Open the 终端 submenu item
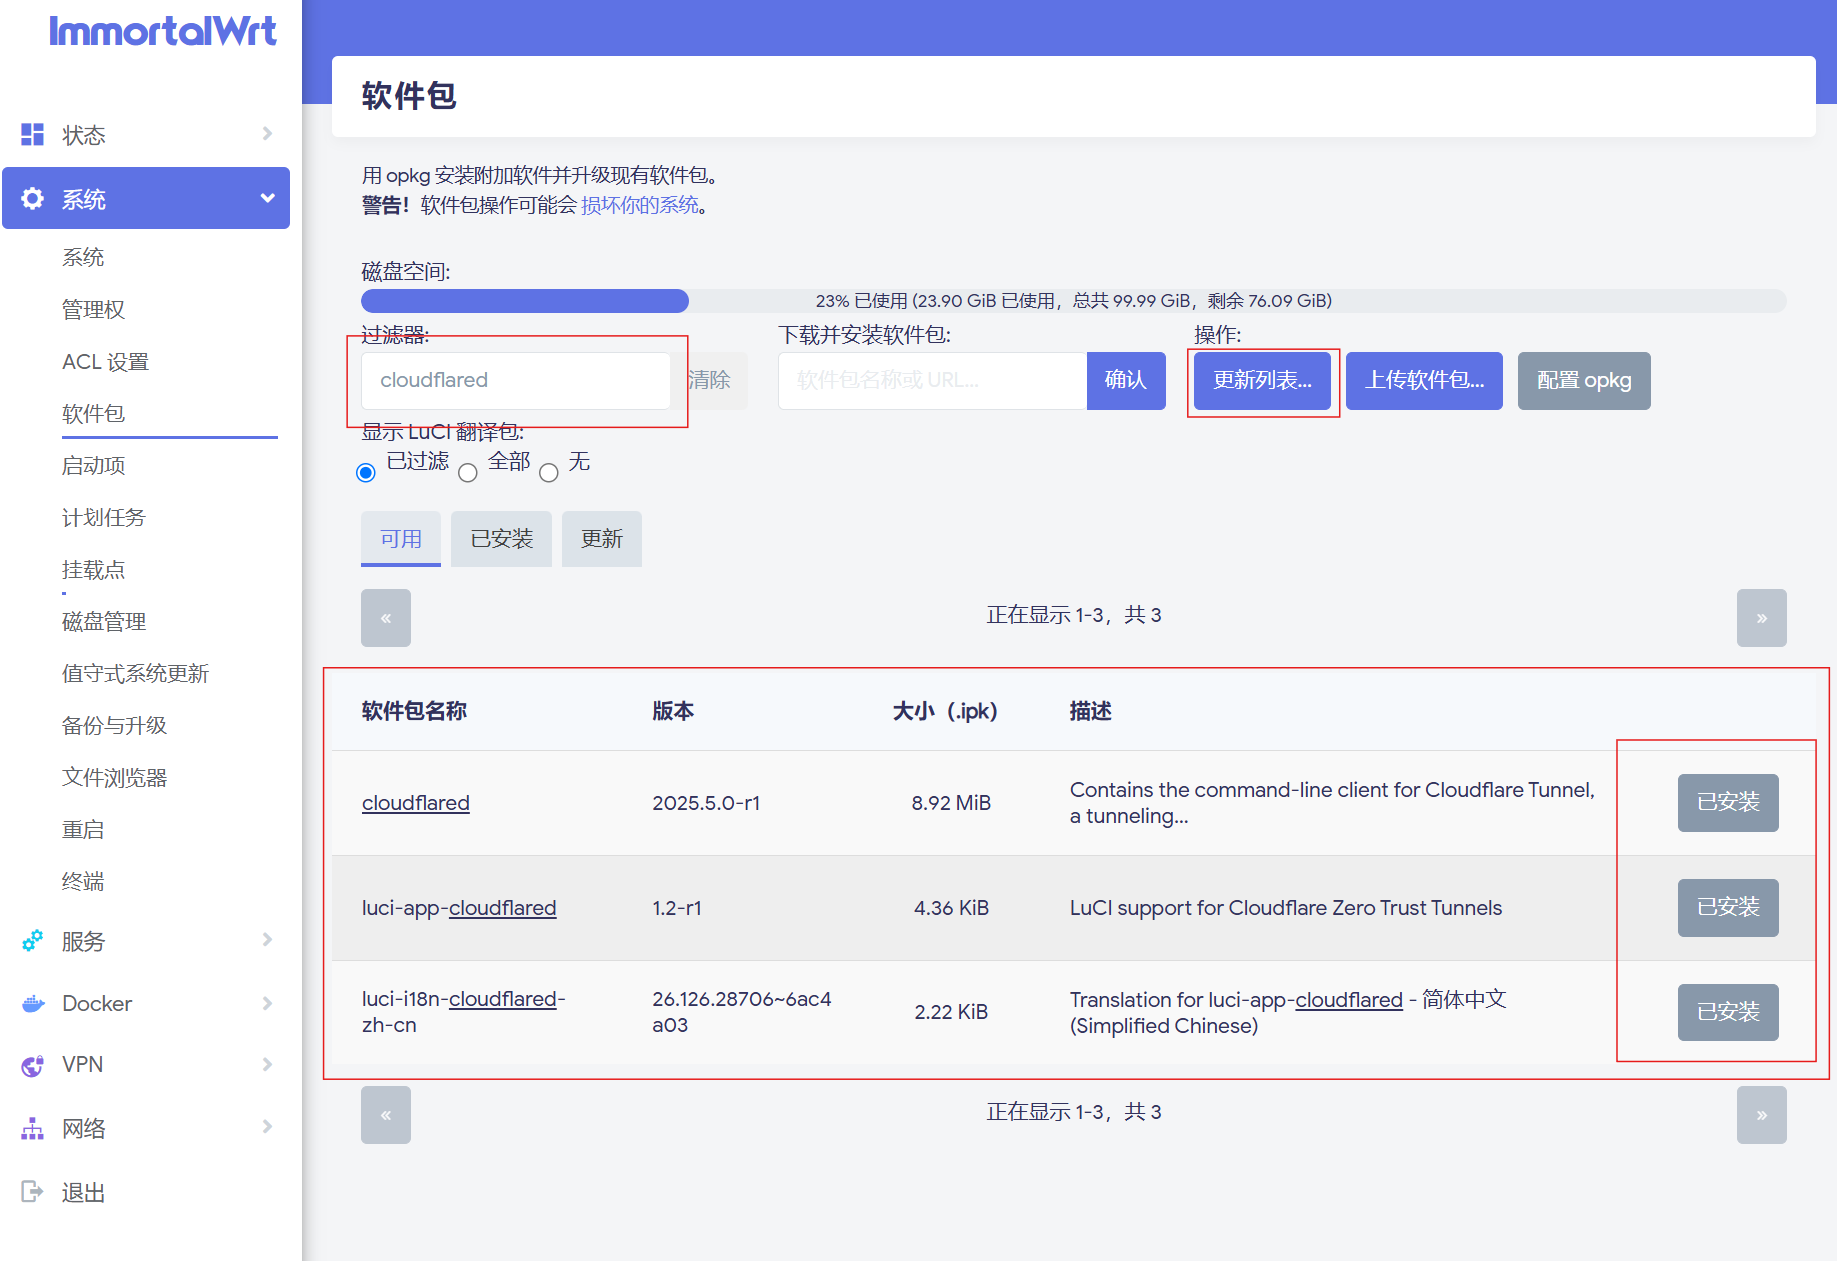This screenshot has height=1261, width=1837. pos(83,881)
